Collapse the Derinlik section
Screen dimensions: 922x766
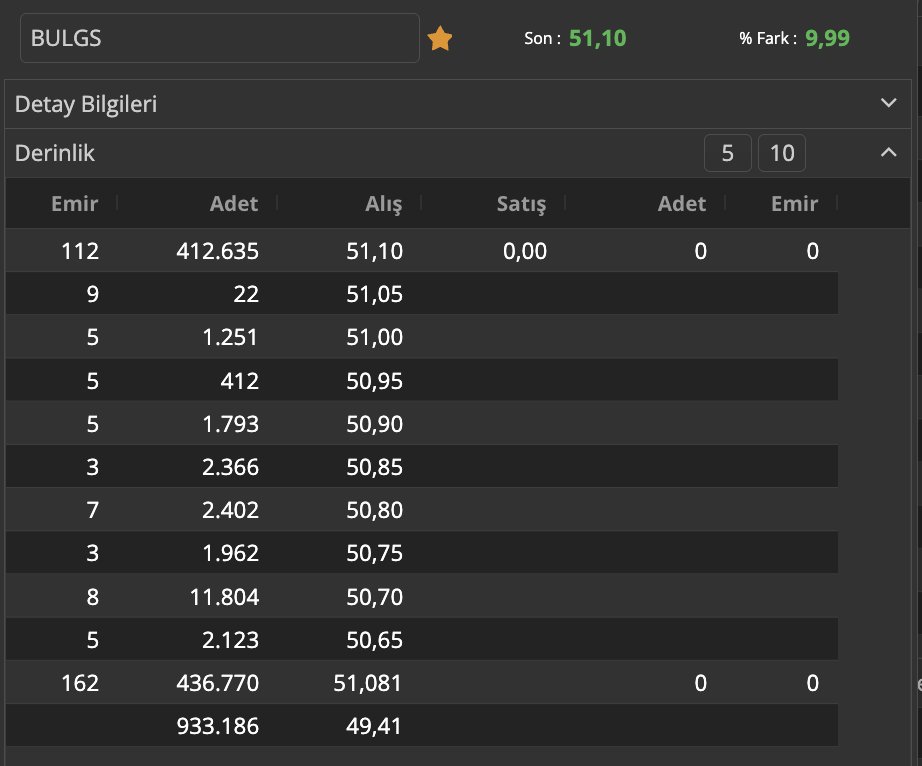coord(888,153)
